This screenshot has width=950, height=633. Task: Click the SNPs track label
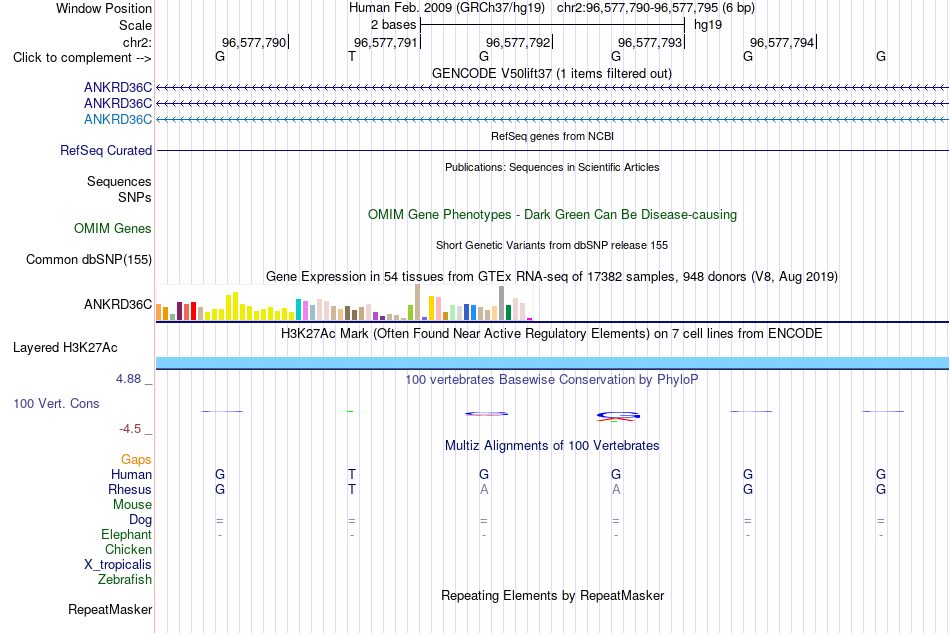coord(135,197)
